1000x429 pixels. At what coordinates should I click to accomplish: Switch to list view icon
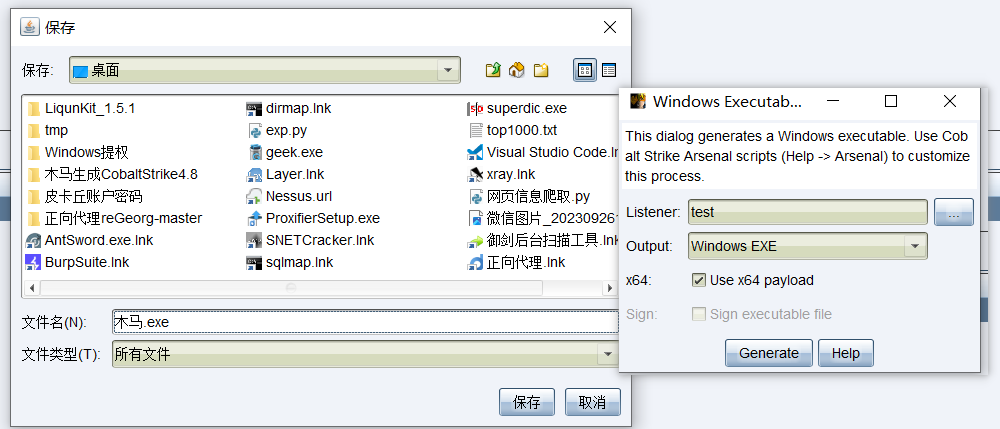click(584, 70)
